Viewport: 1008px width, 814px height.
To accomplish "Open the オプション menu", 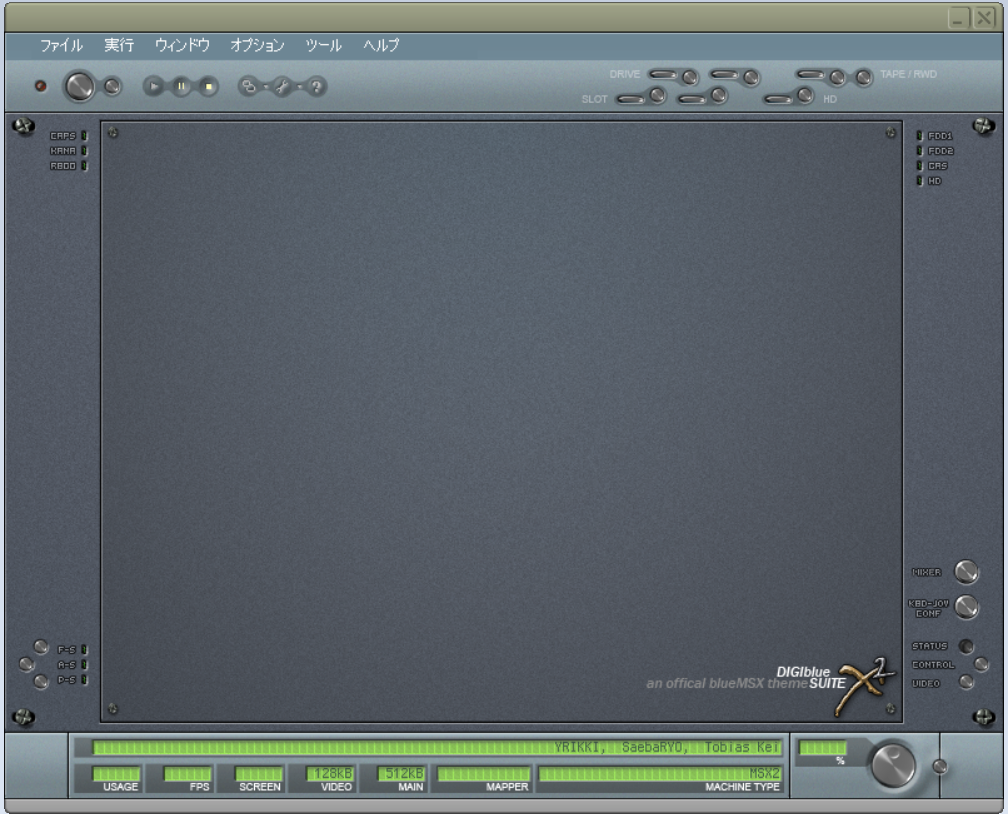I will 257,45.
